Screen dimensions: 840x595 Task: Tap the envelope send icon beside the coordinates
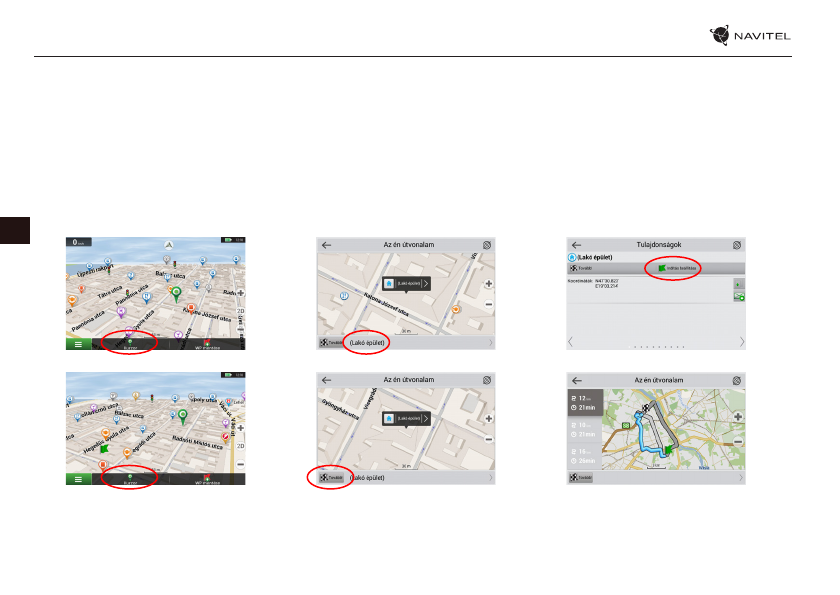click(738, 297)
